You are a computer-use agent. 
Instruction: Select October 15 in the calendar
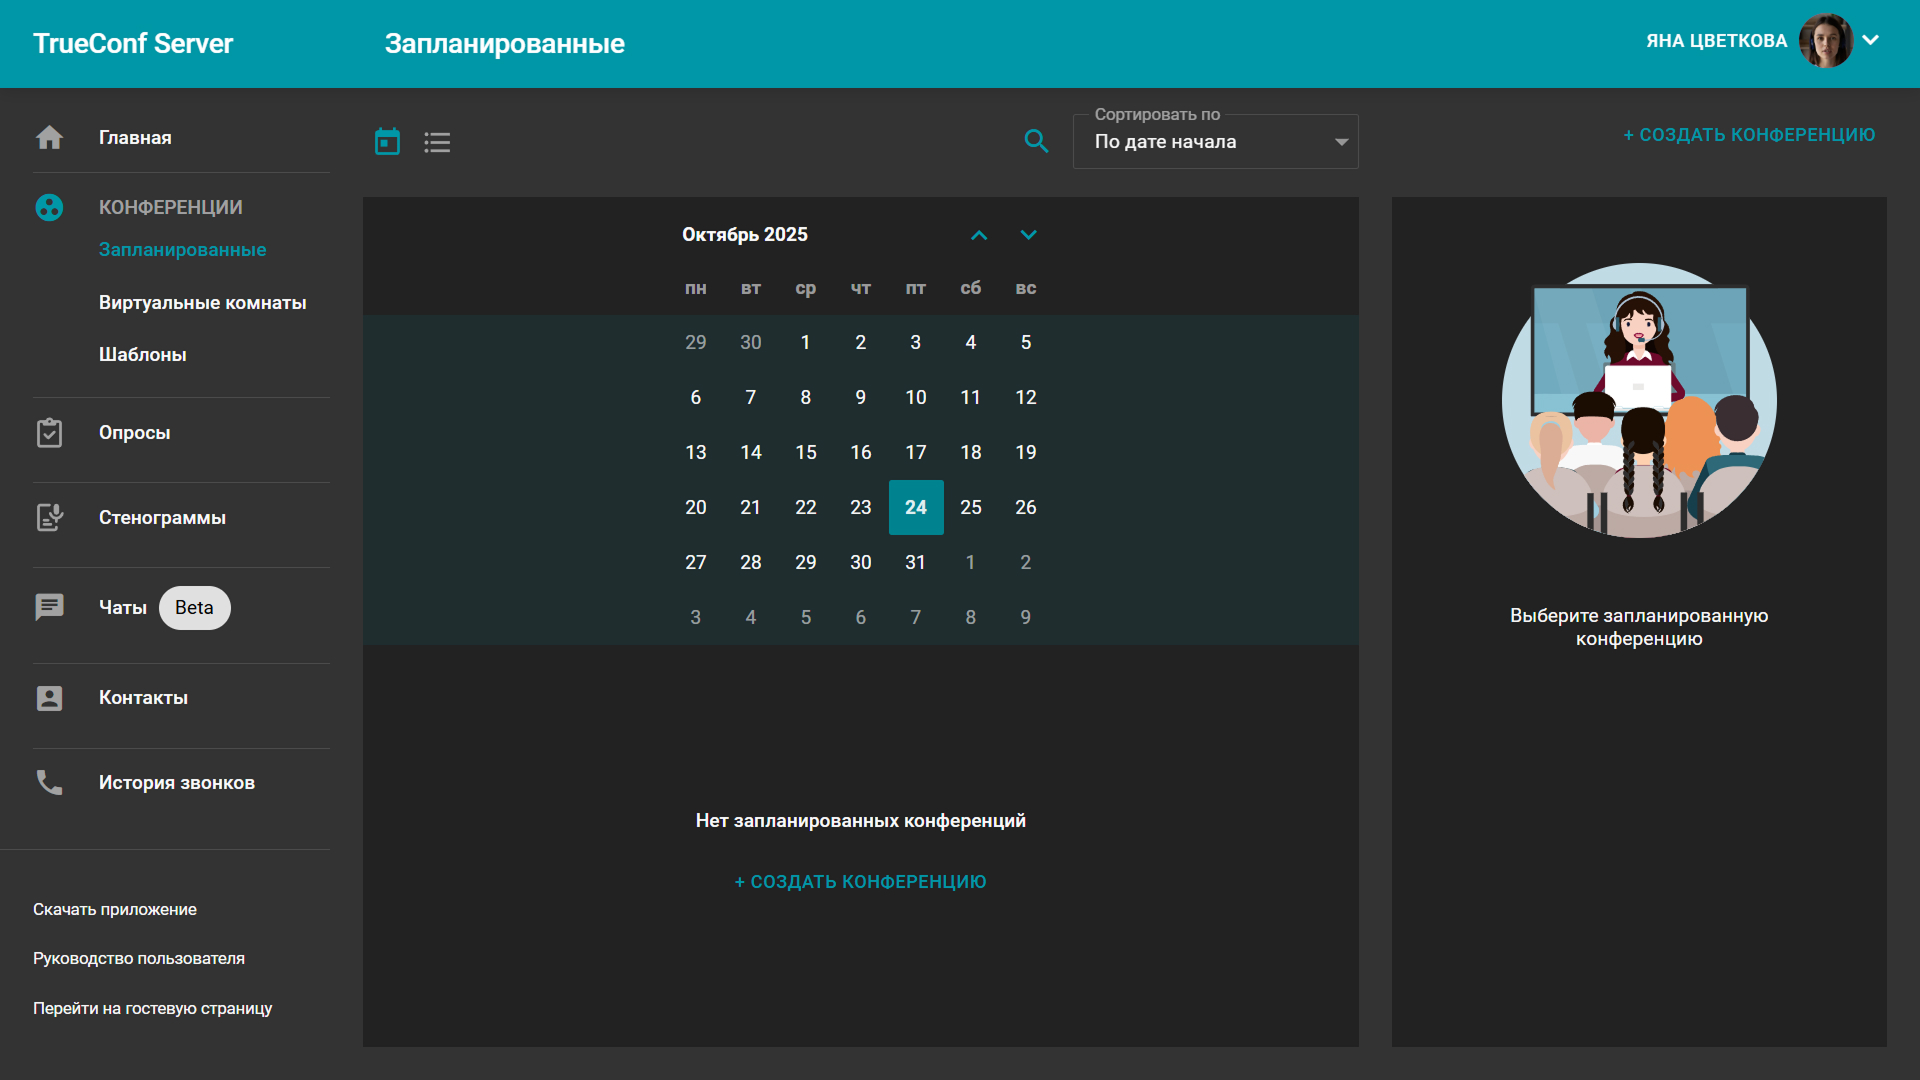[805, 452]
